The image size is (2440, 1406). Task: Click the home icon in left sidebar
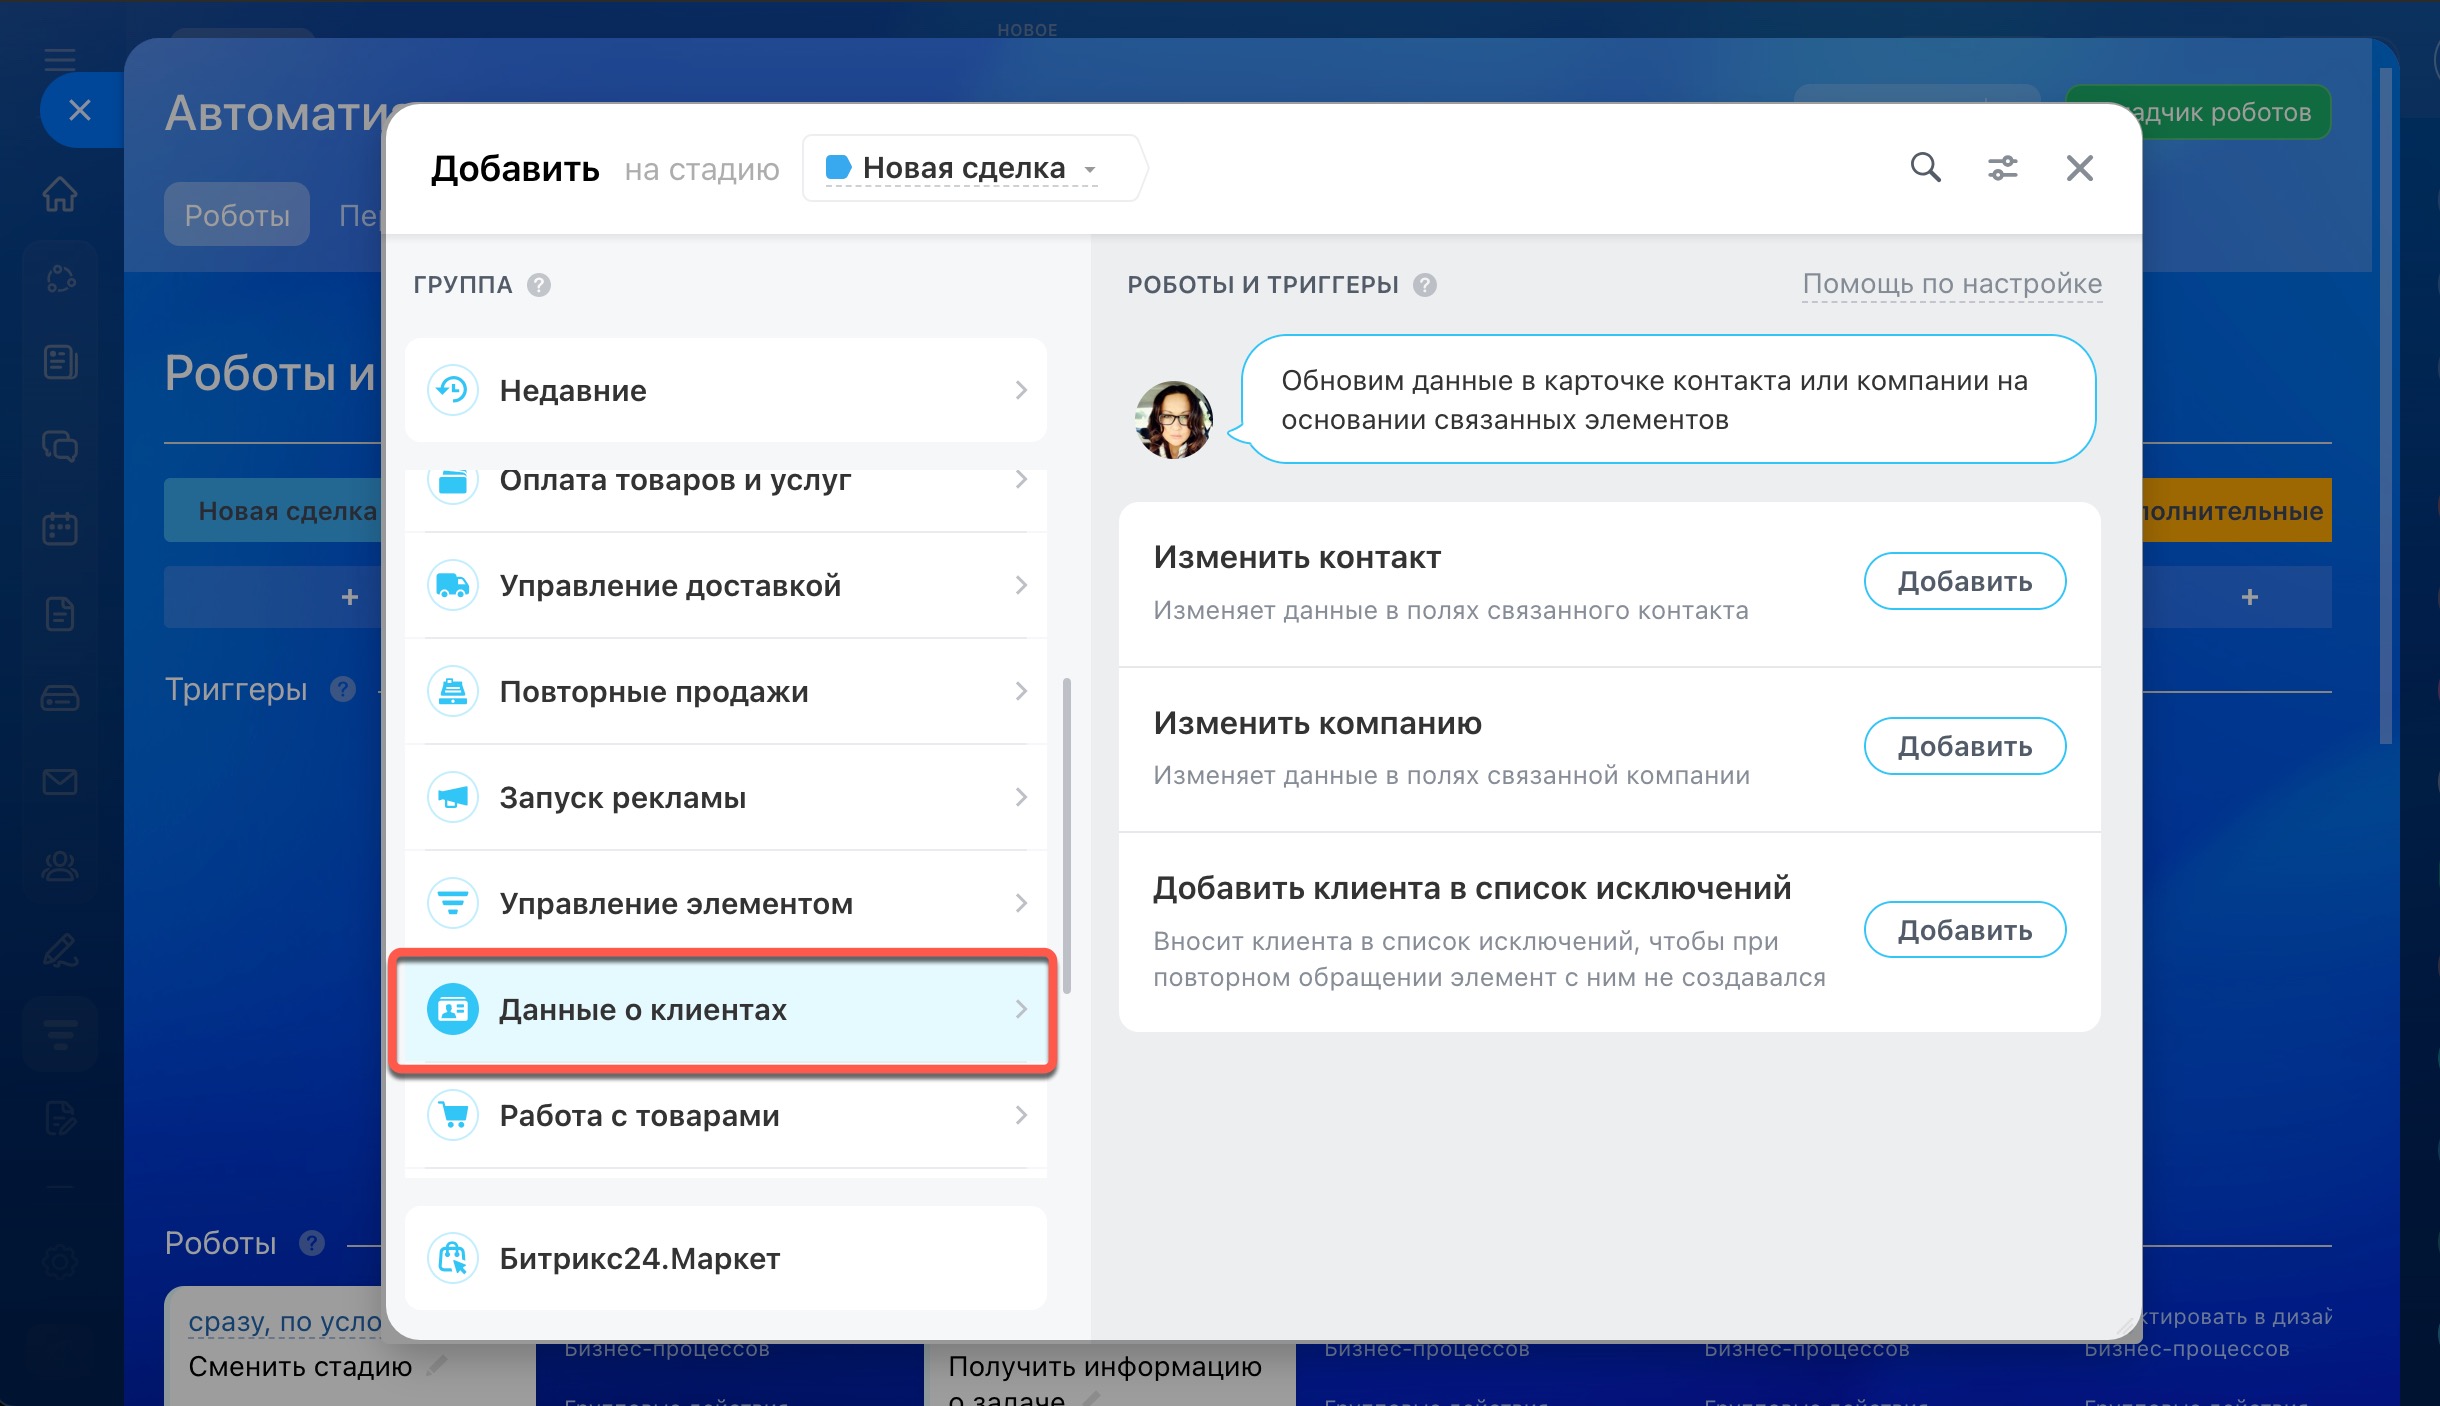click(60, 194)
